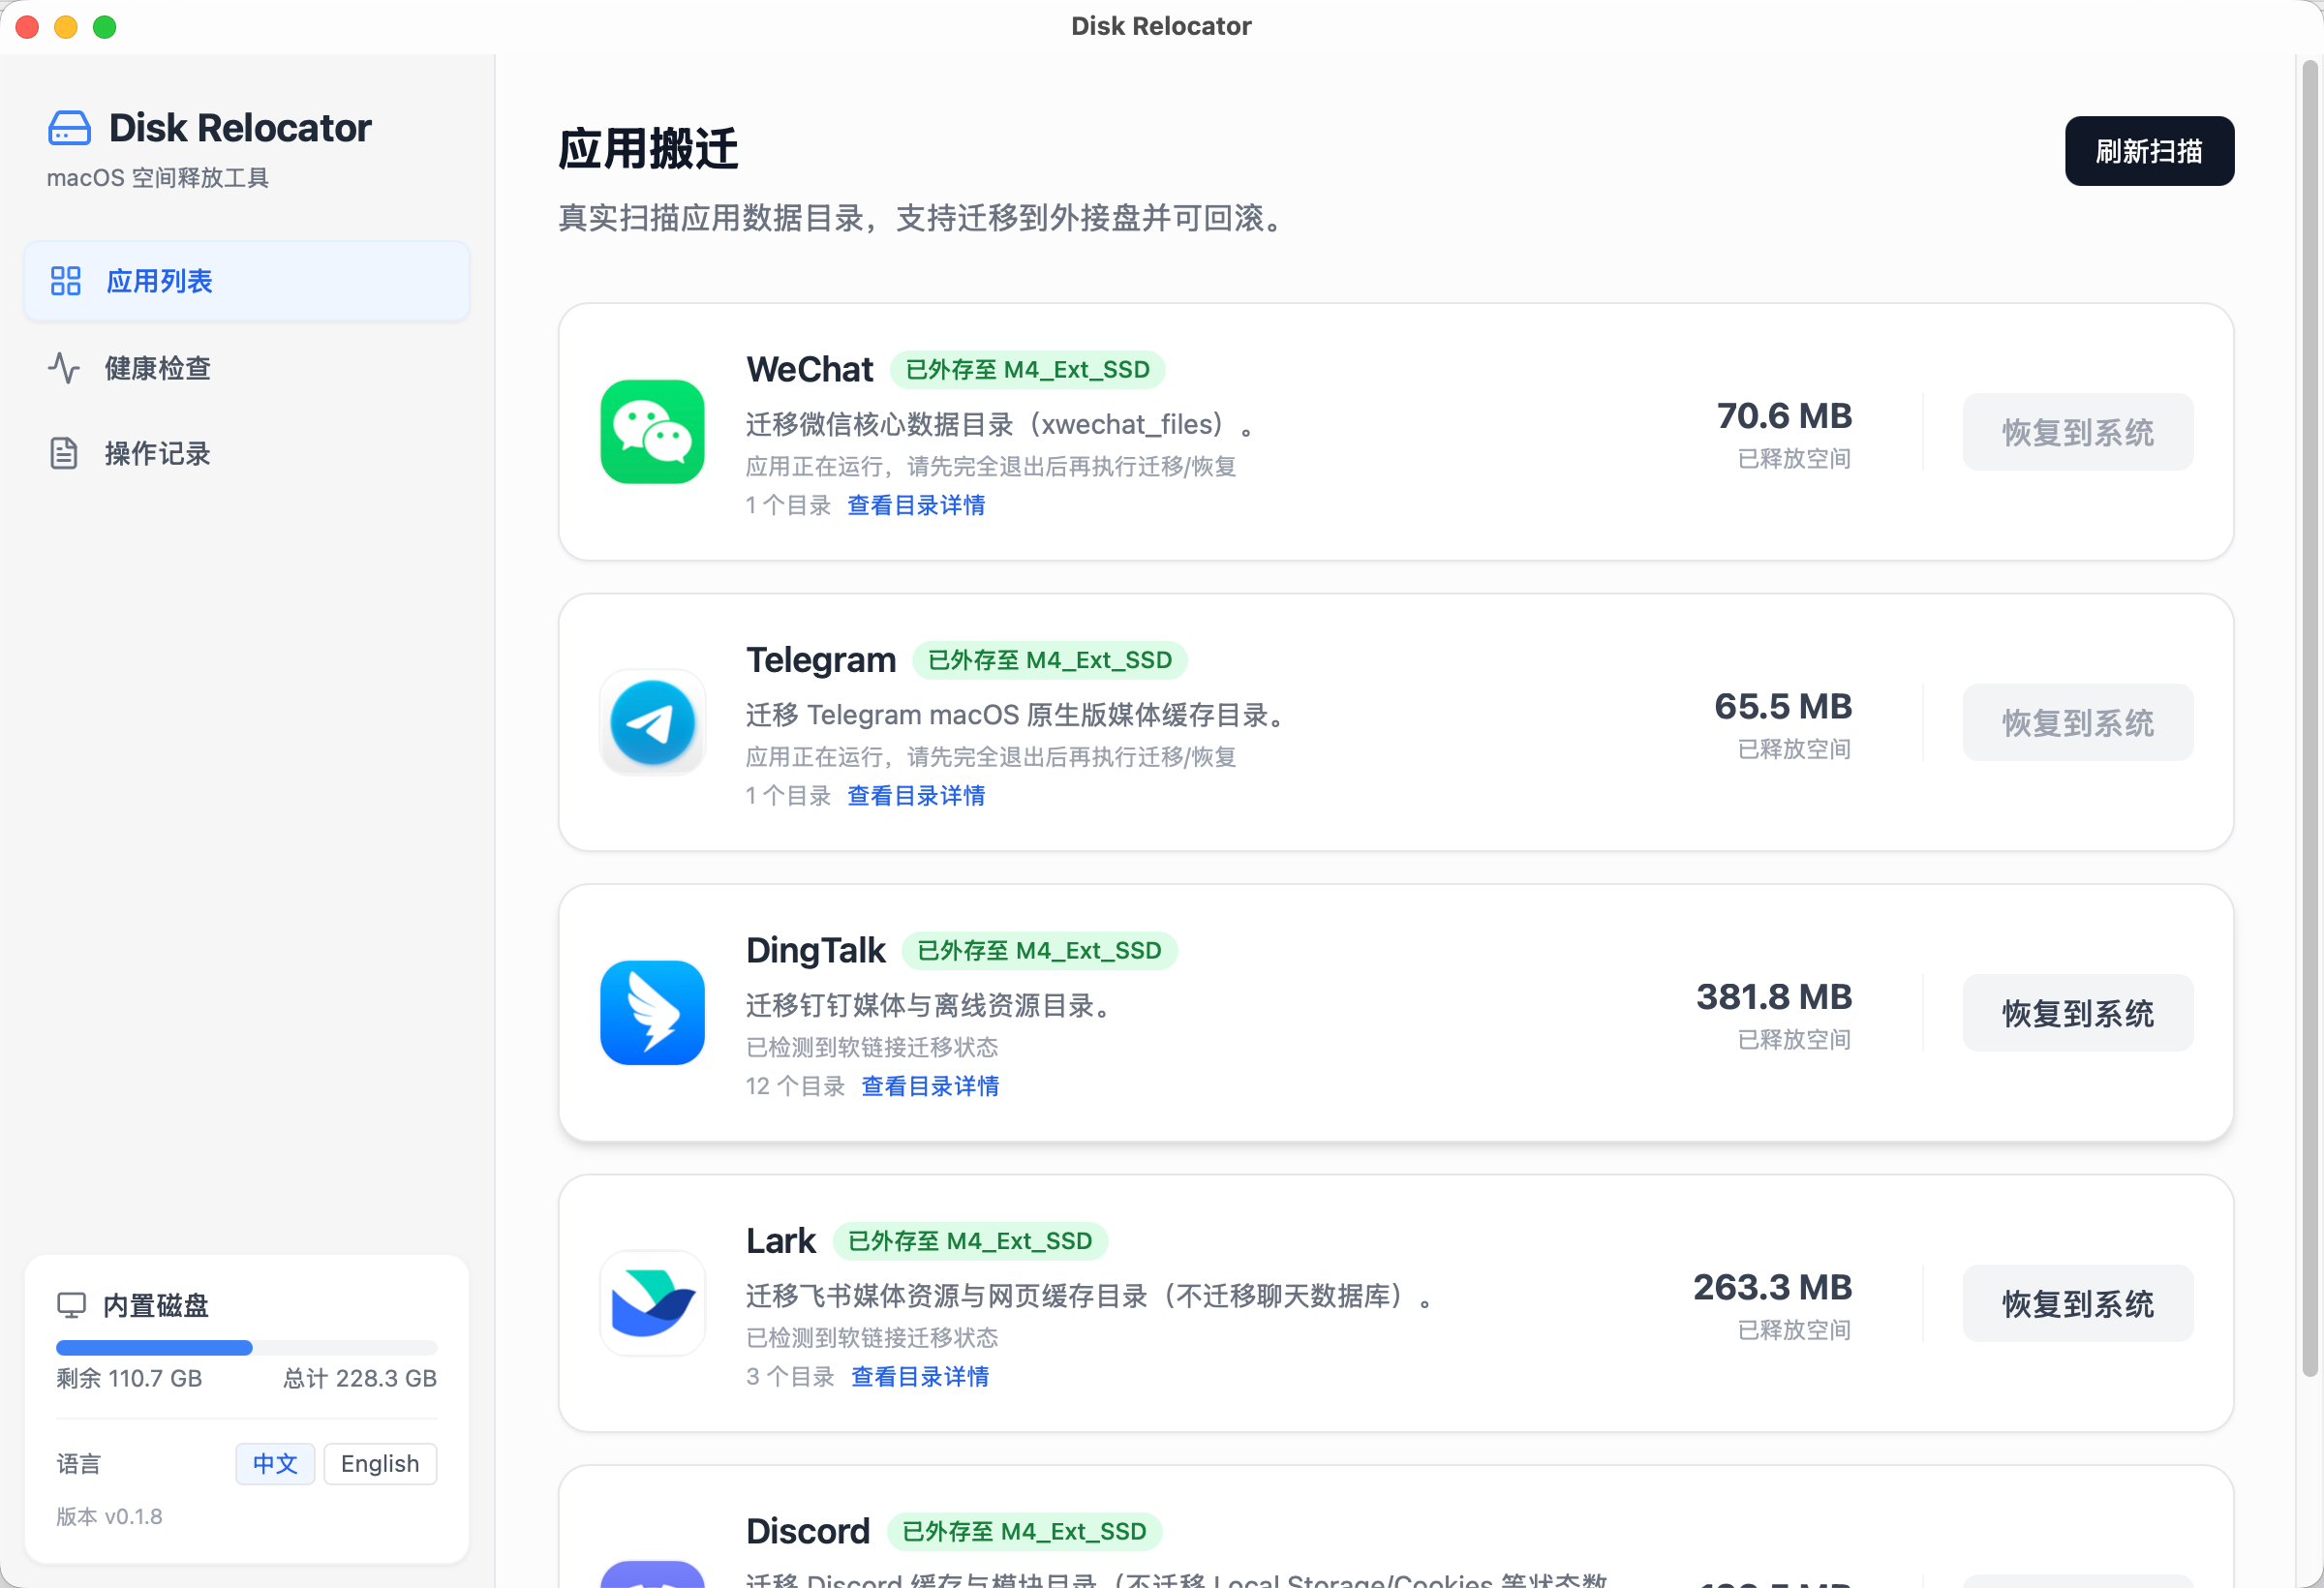Click the Telegram paper plane icon
This screenshot has width=2324, height=1588.
point(652,722)
